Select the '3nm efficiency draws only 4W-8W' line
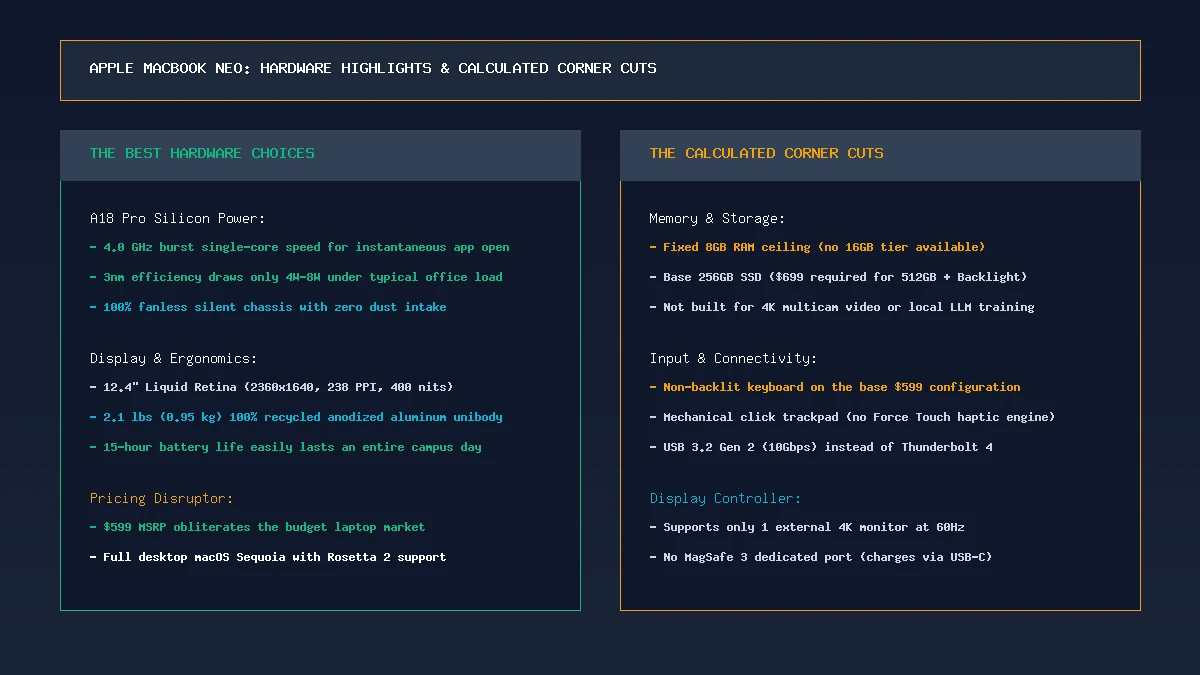This screenshot has width=1200, height=675. click(296, 277)
